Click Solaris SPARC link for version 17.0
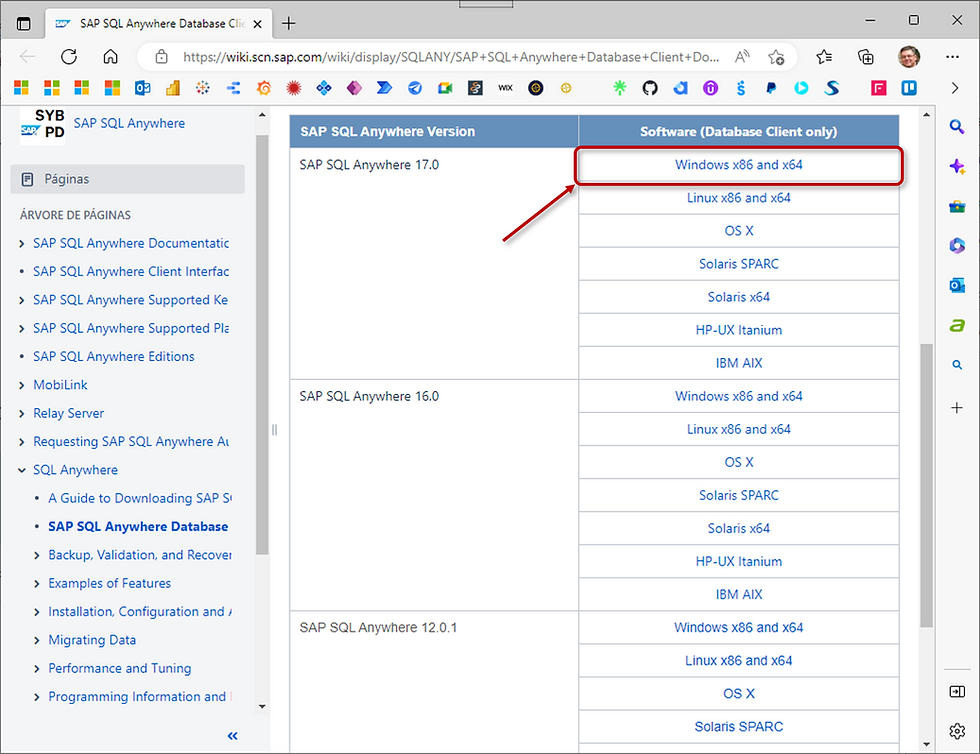Viewport: 980px width, 754px height. [739, 264]
